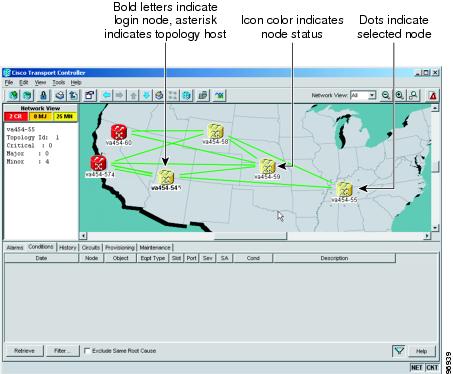Viewport: 453px width, 374px height.
Task: Tick the Exclude Same Root Cause checkbox
Action: [87, 351]
